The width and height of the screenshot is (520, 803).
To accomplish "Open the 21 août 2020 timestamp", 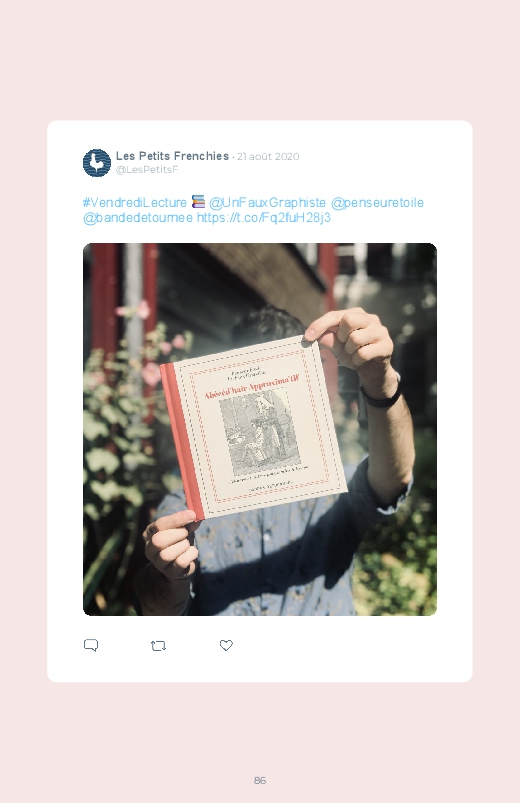I will coord(268,156).
